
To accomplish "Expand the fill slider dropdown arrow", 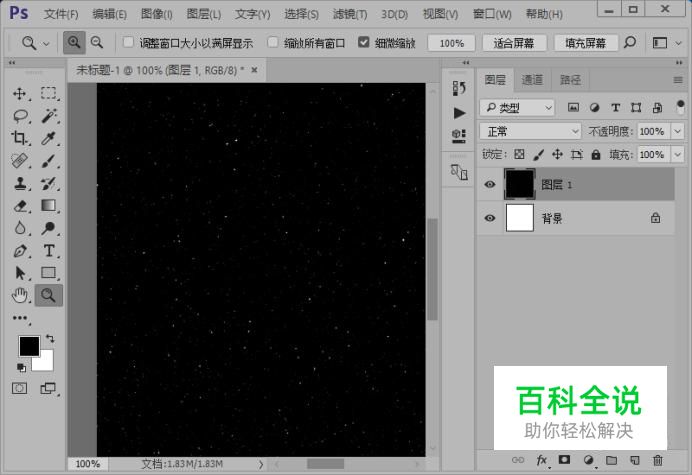I will (677, 155).
